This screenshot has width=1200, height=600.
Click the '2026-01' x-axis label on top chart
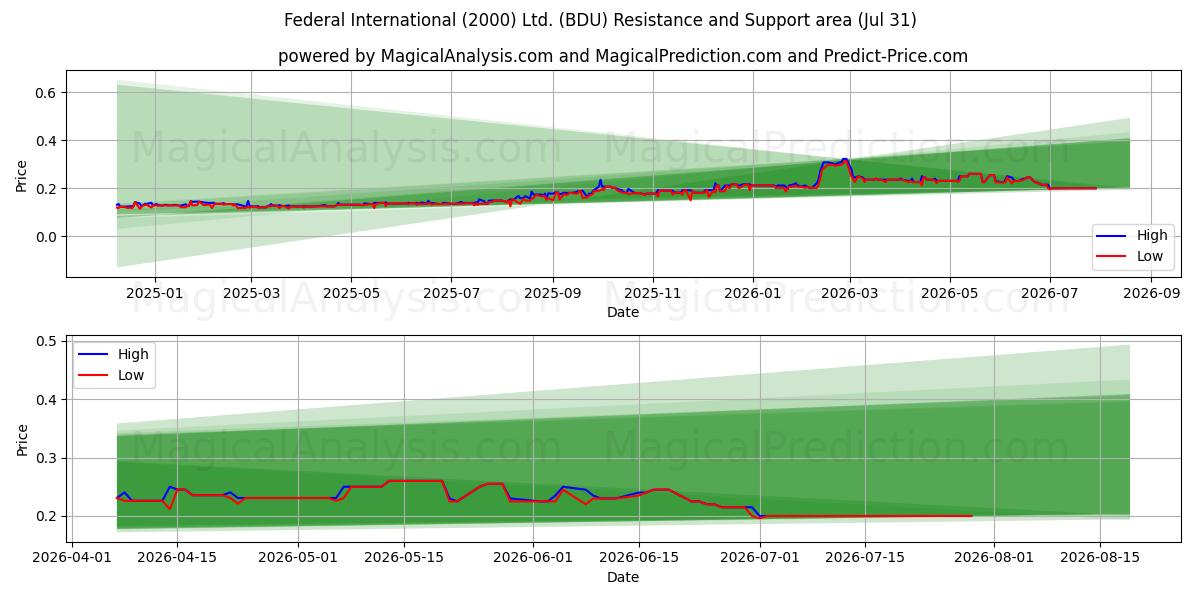pos(753,294)
